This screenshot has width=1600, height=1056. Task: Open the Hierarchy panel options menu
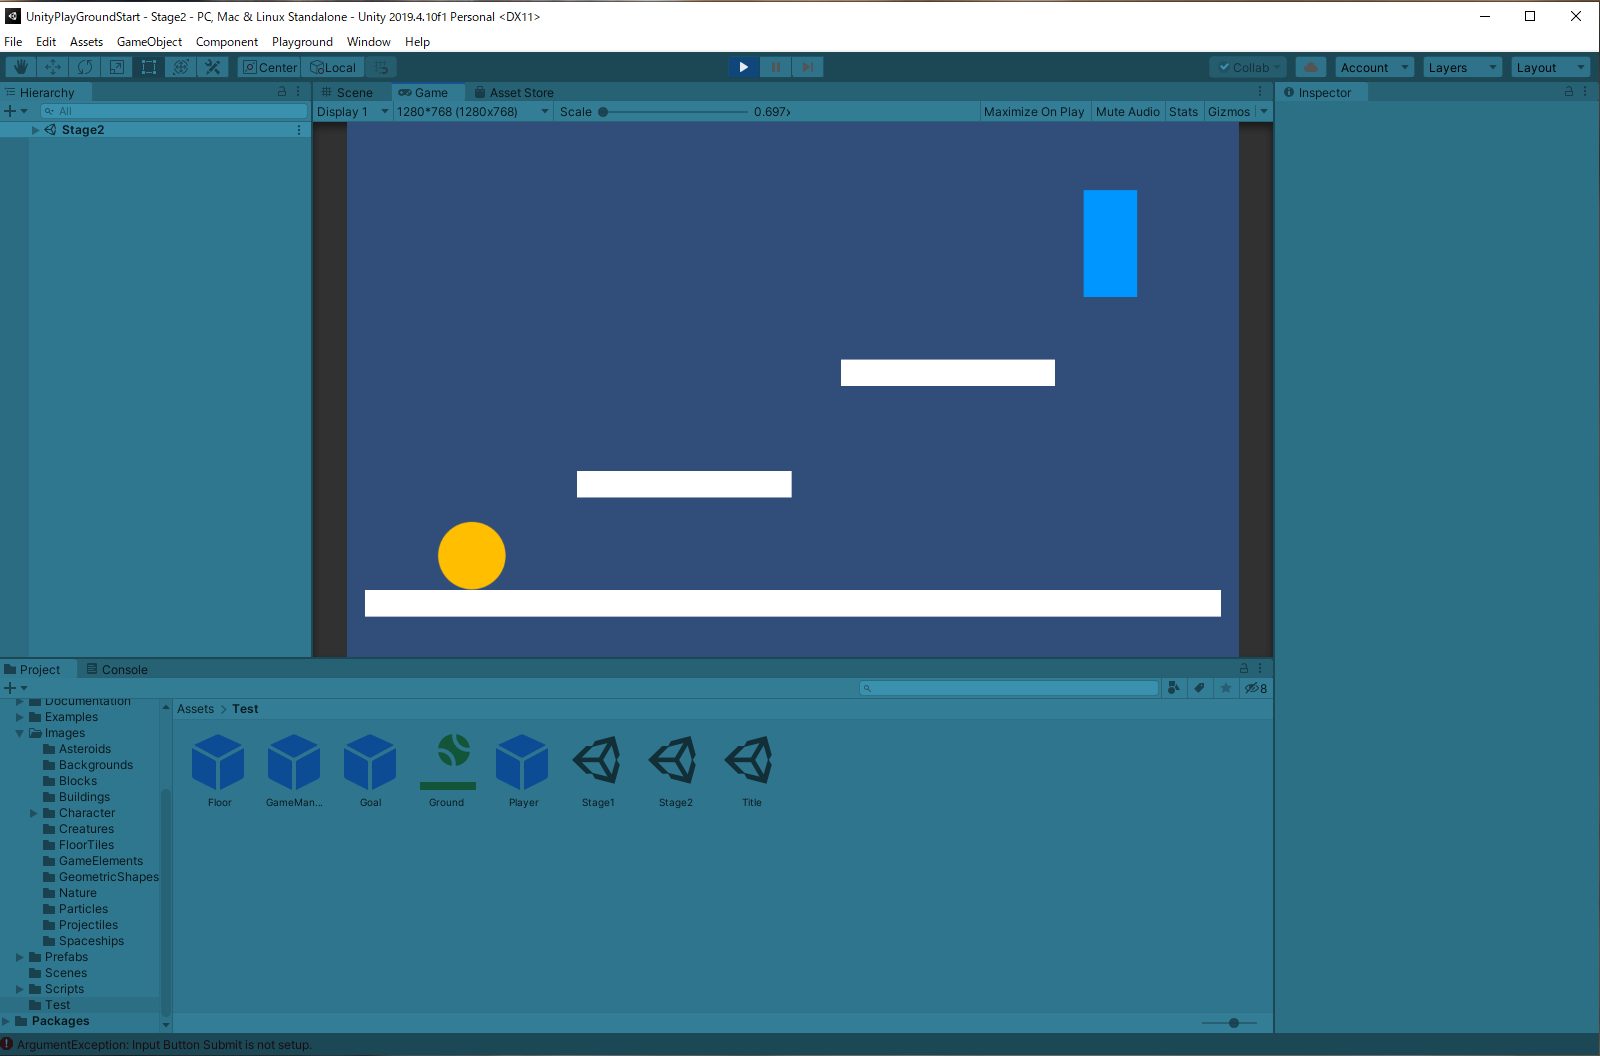coord(298,91)
